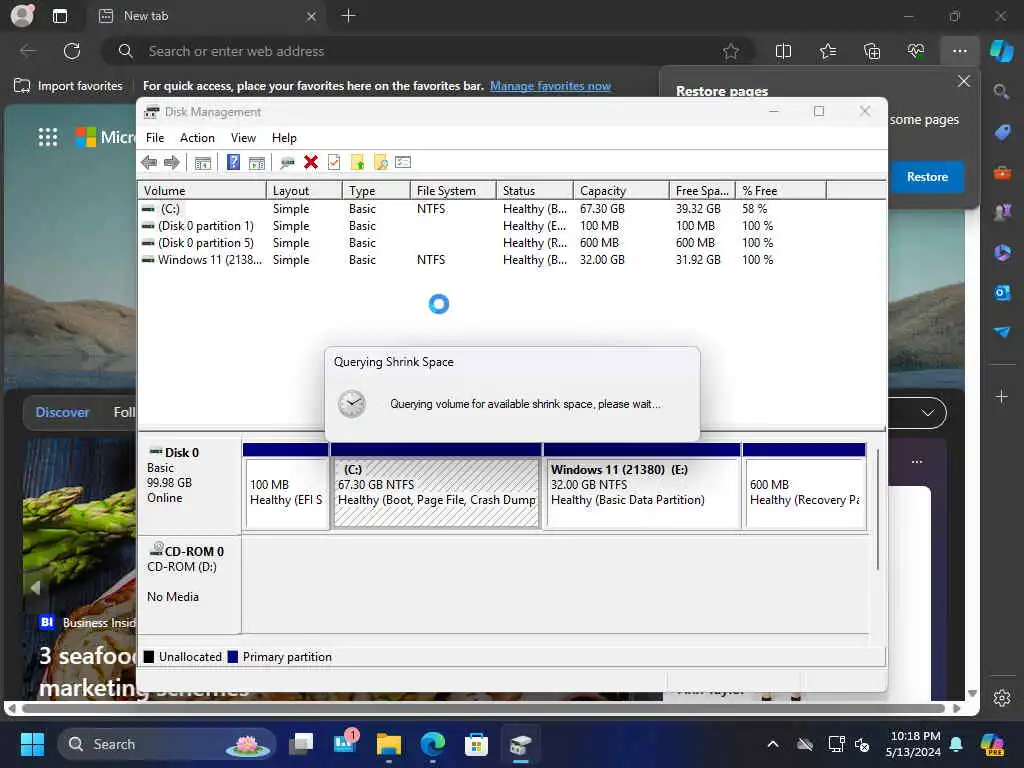This screenshot has height=768, width=1024.
Task: Sort by the File System column header
Action: 452,191
